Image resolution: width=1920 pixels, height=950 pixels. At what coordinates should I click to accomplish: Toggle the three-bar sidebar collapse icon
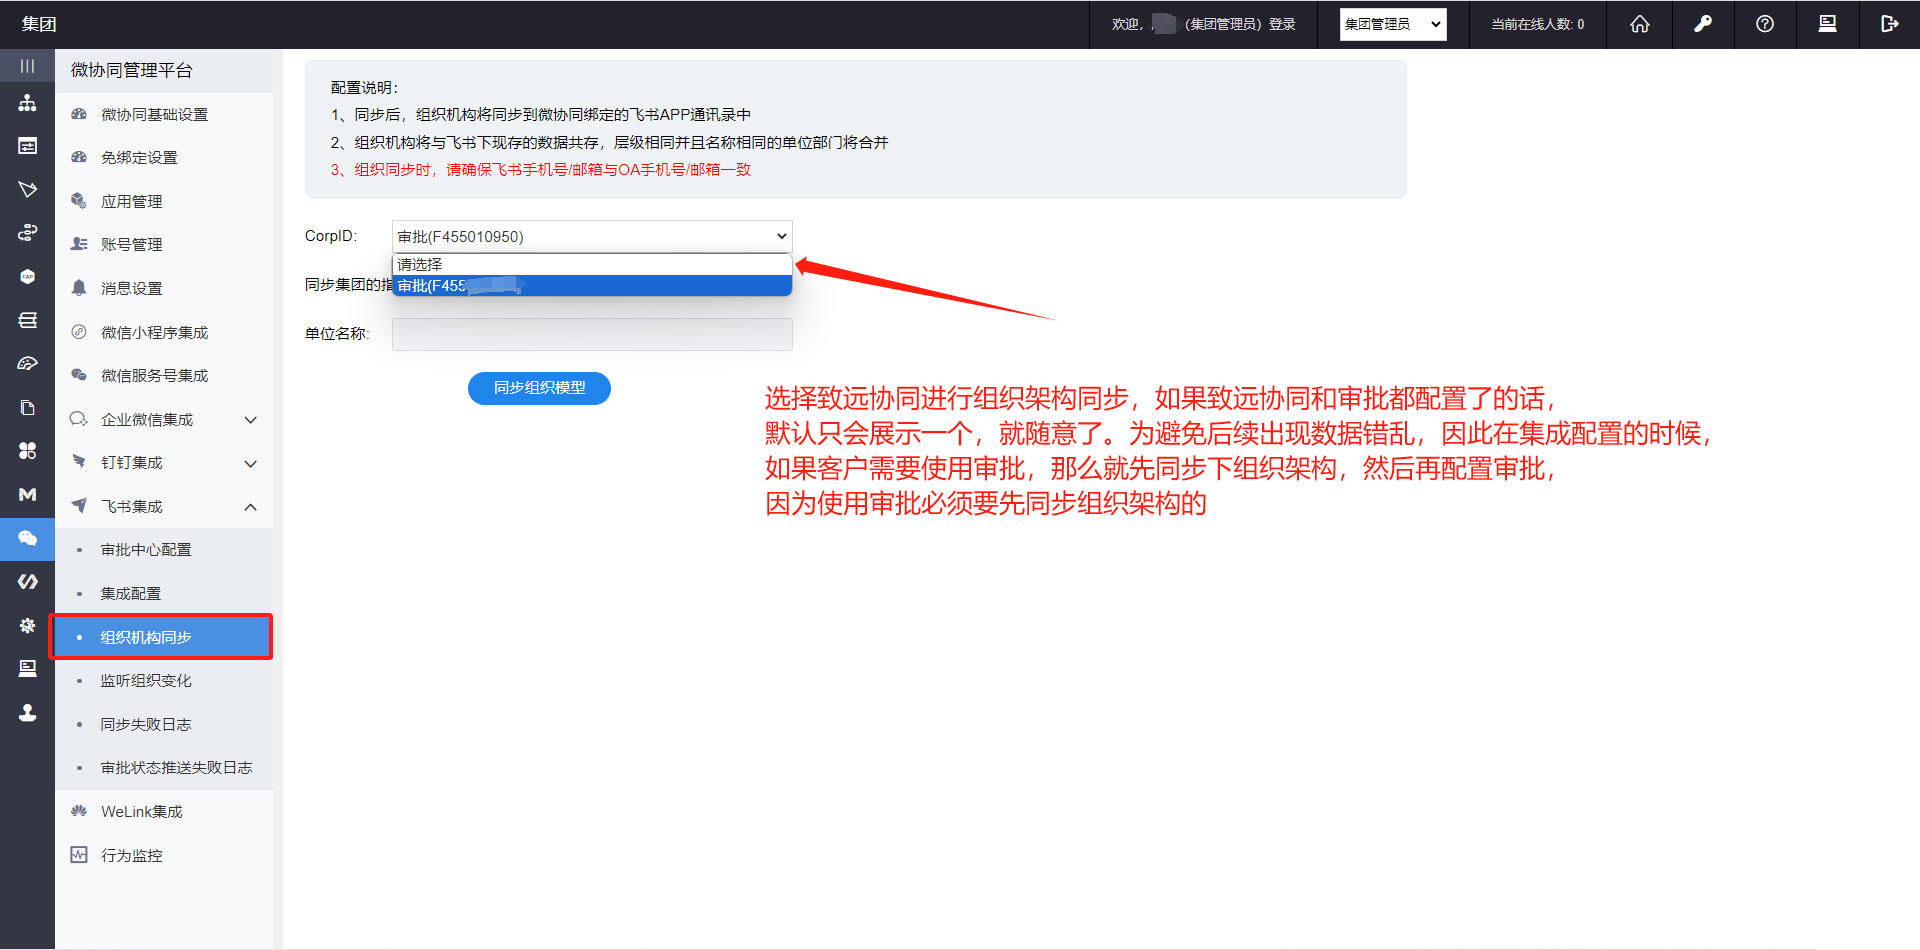(27, 66)
